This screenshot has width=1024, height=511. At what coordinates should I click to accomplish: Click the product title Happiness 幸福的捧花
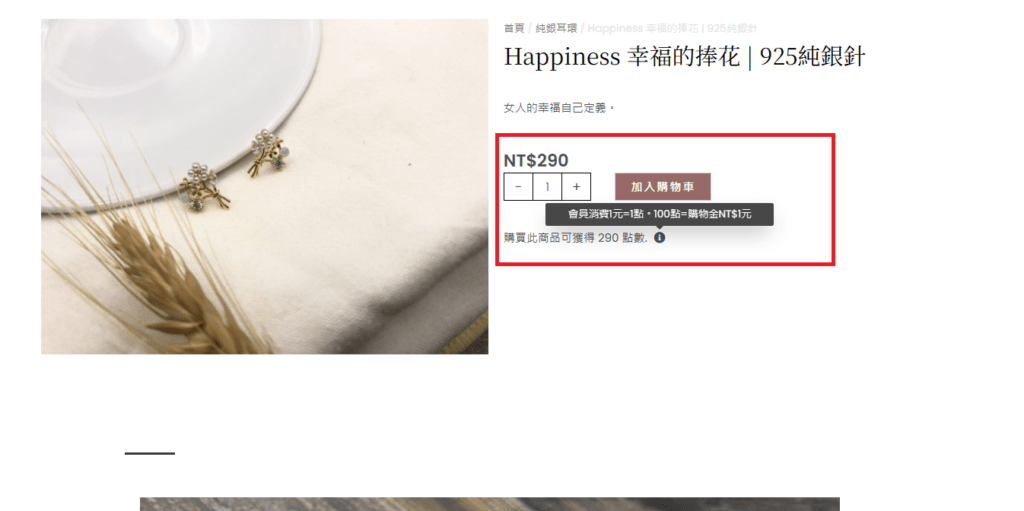(x=684, y=57)
